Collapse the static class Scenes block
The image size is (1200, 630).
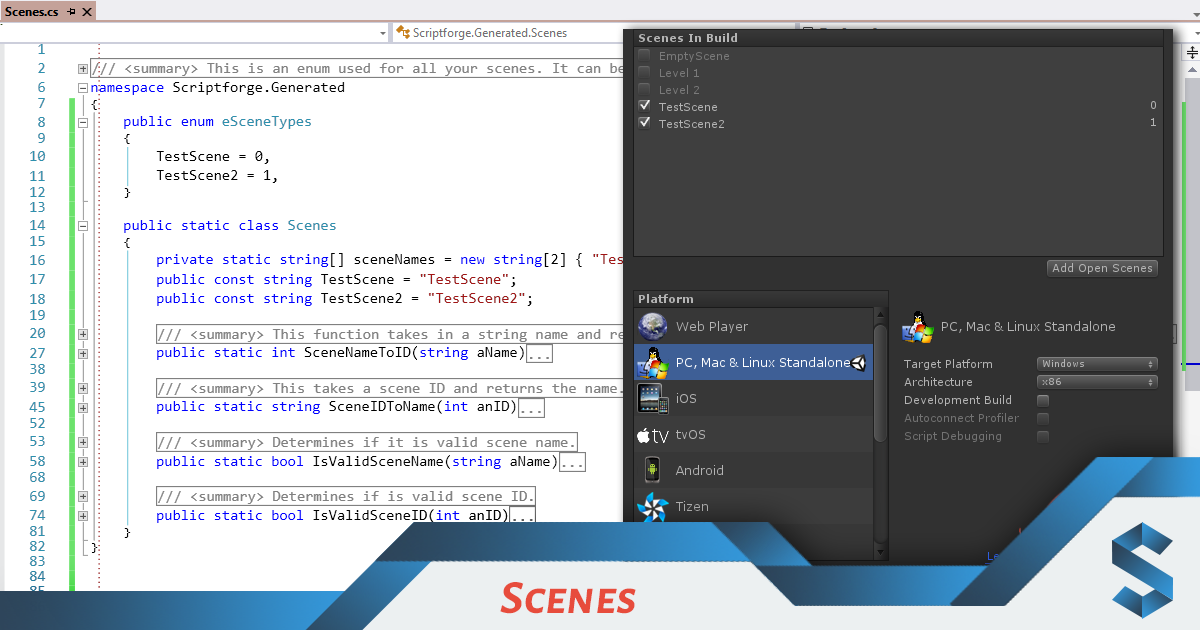pyautogui.click(x=83, y=226)
